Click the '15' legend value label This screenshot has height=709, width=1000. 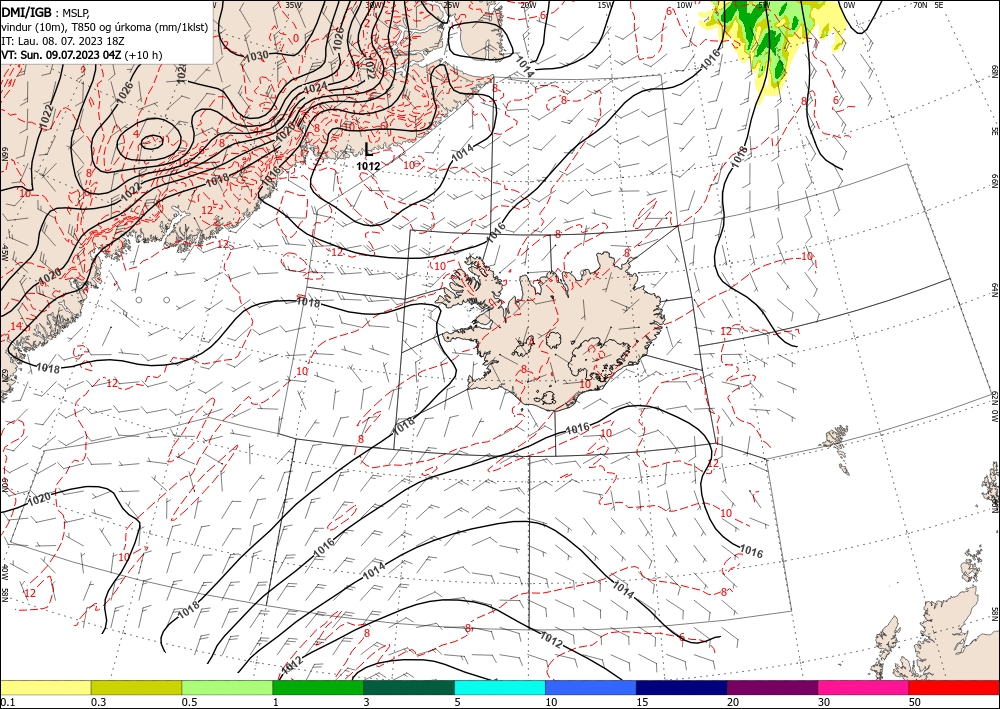click(642, 702)
